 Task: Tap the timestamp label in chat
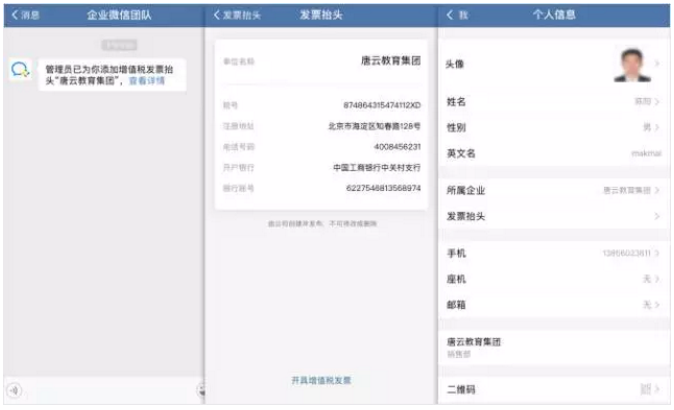119,45
